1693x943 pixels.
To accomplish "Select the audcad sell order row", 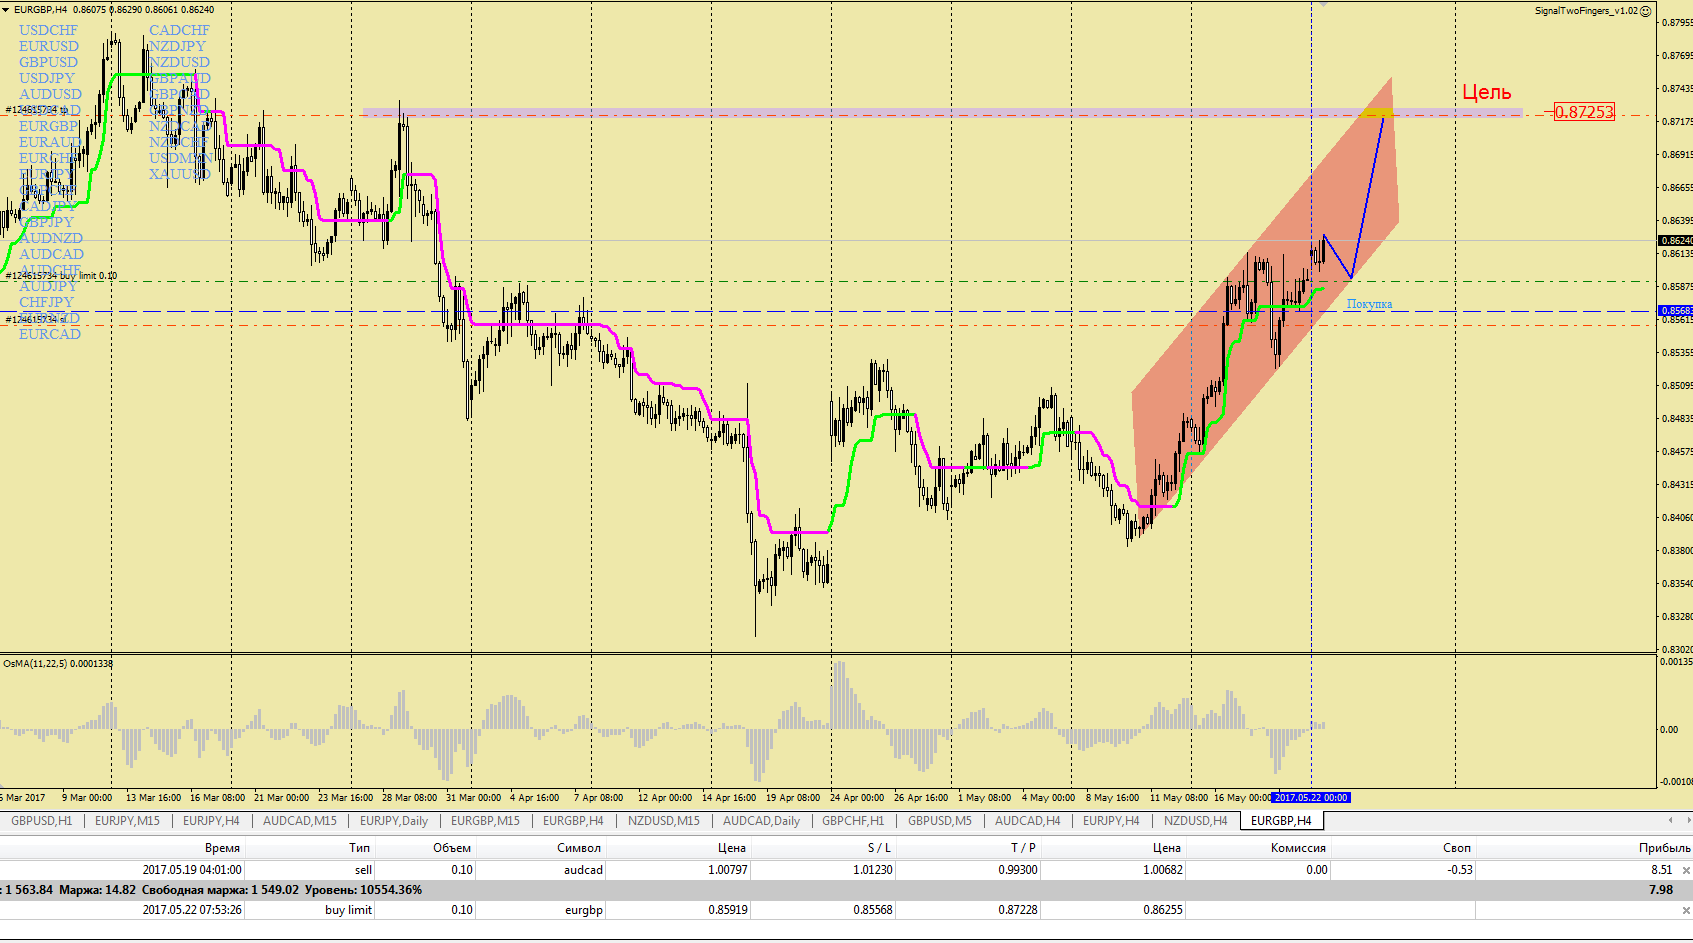I will coord(846,870).
